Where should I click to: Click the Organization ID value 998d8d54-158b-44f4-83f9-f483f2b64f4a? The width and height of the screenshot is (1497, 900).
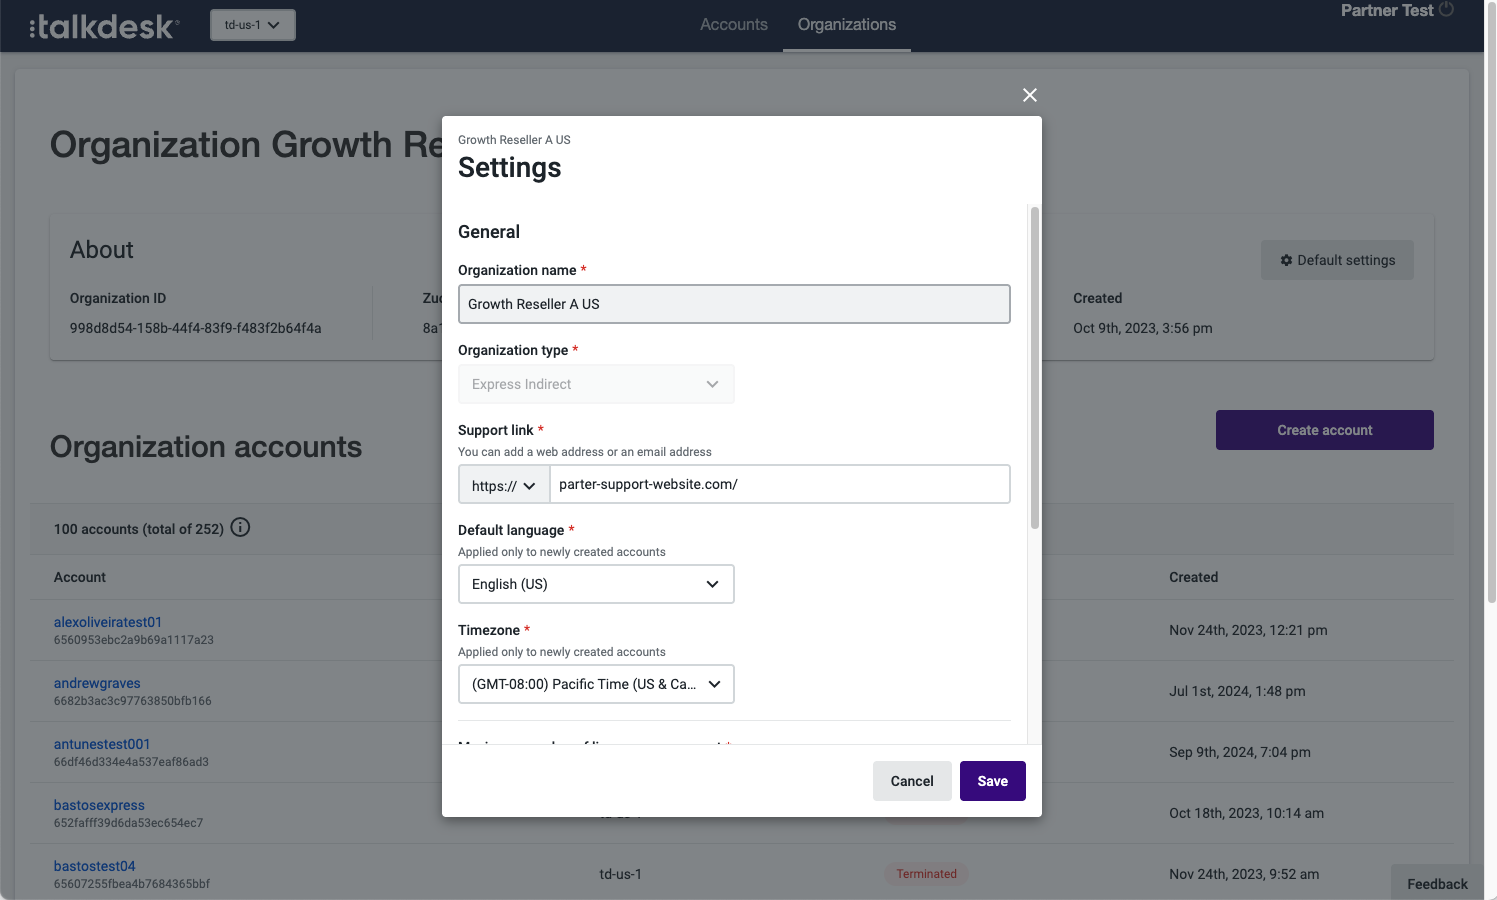coord(196,328)
